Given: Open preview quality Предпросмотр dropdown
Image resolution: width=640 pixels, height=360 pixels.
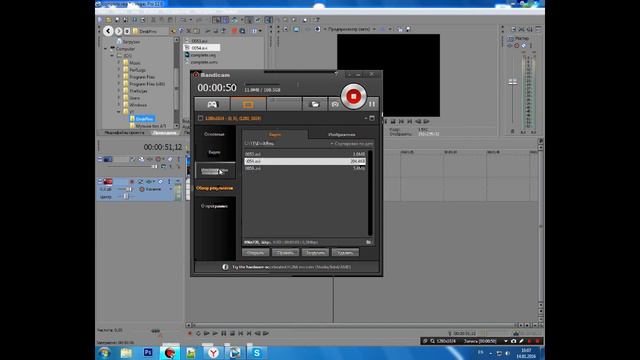Looking at the screenshot, I should point(352,29).
